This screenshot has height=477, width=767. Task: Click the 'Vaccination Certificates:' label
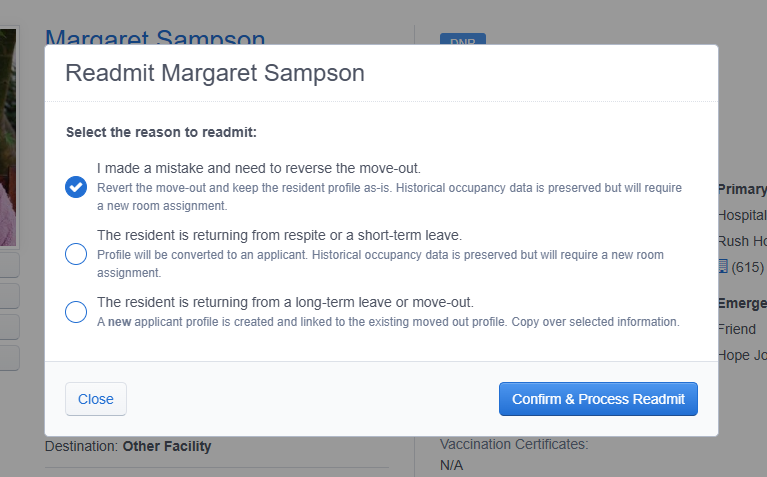coord(514,444)
